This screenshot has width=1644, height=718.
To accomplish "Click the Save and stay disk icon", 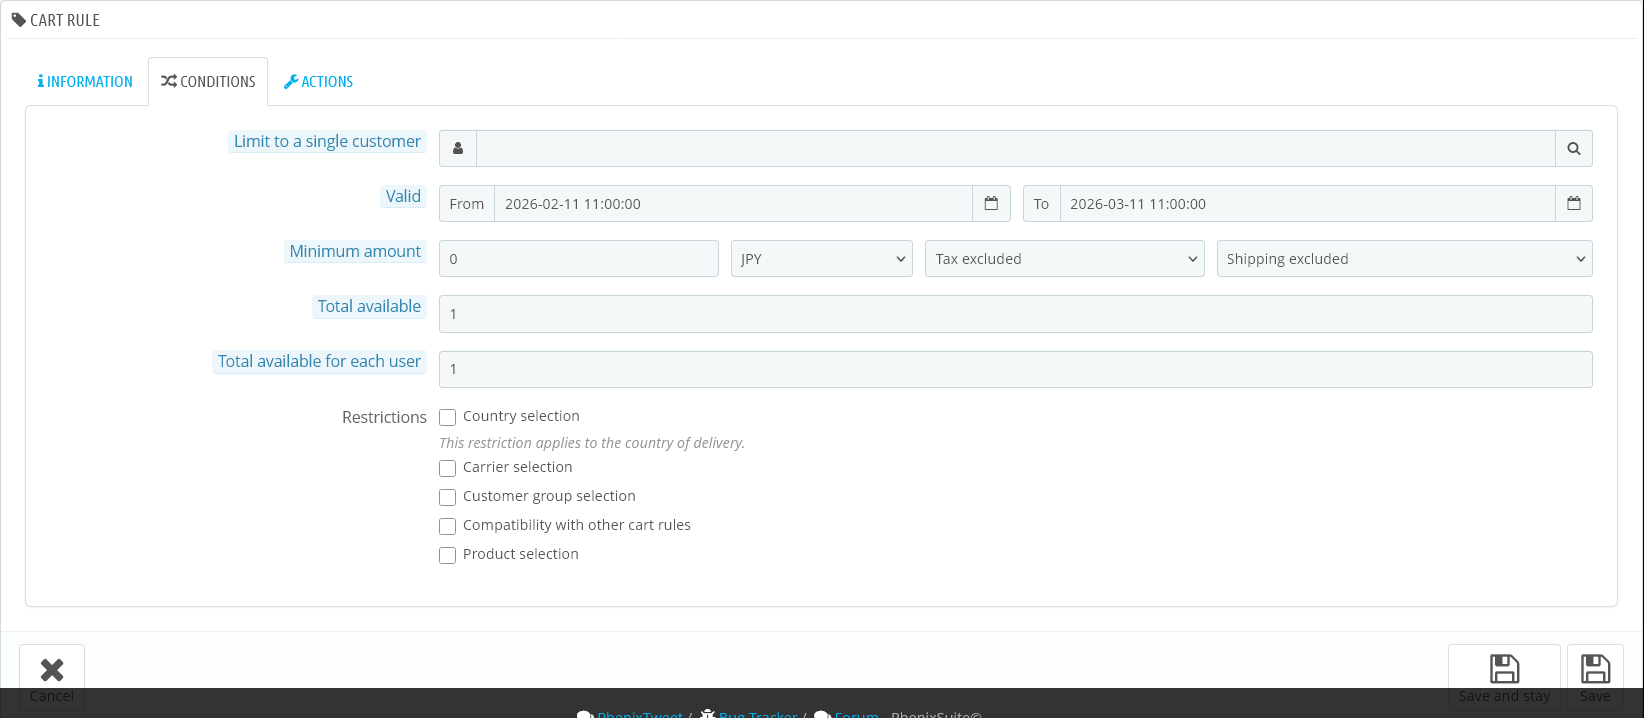I will [1504, 668].
